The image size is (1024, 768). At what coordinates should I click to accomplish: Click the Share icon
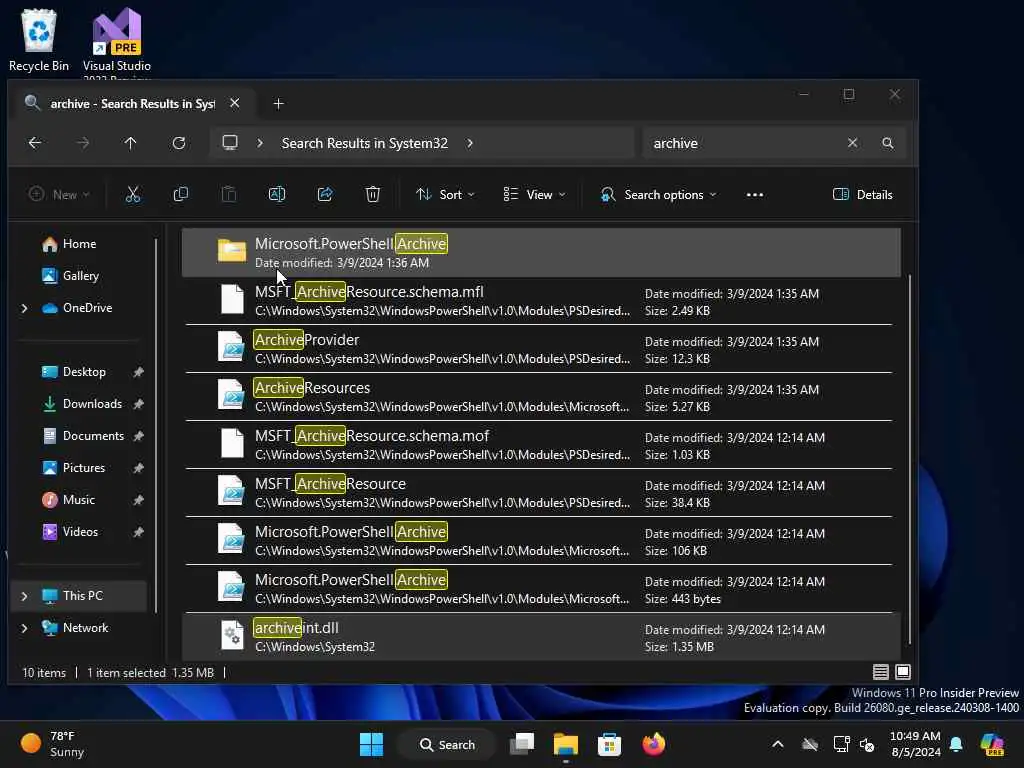pos(325,195)
